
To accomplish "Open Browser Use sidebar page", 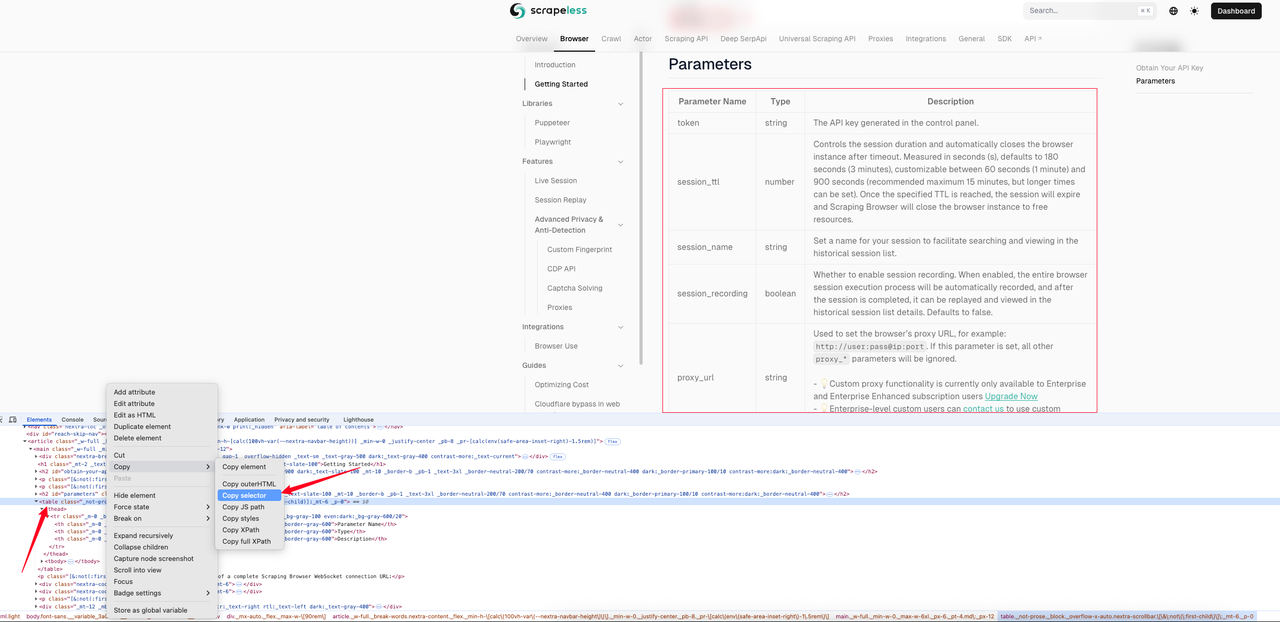I will coord(556,346).
